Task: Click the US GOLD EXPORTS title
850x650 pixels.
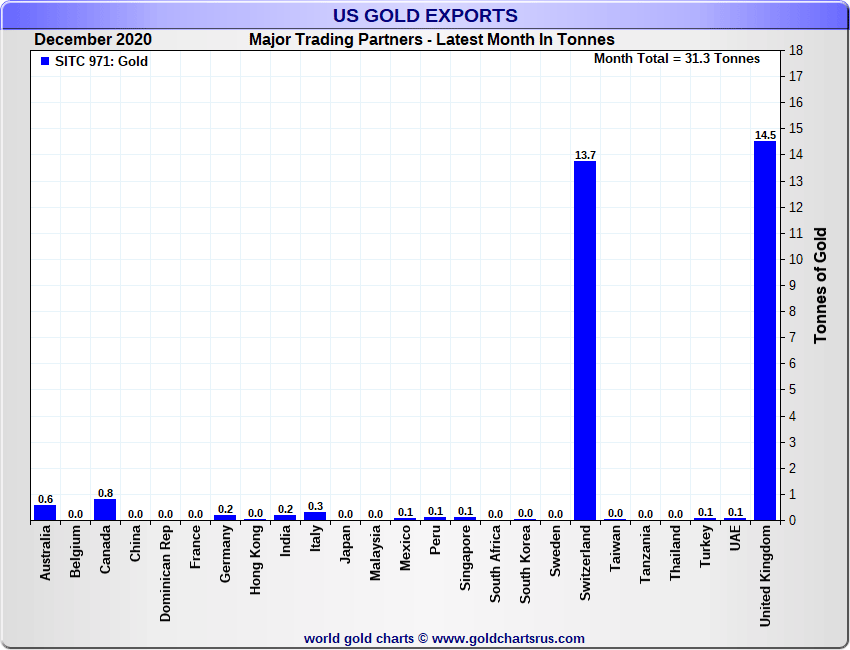Action: [x=425, y=15]
